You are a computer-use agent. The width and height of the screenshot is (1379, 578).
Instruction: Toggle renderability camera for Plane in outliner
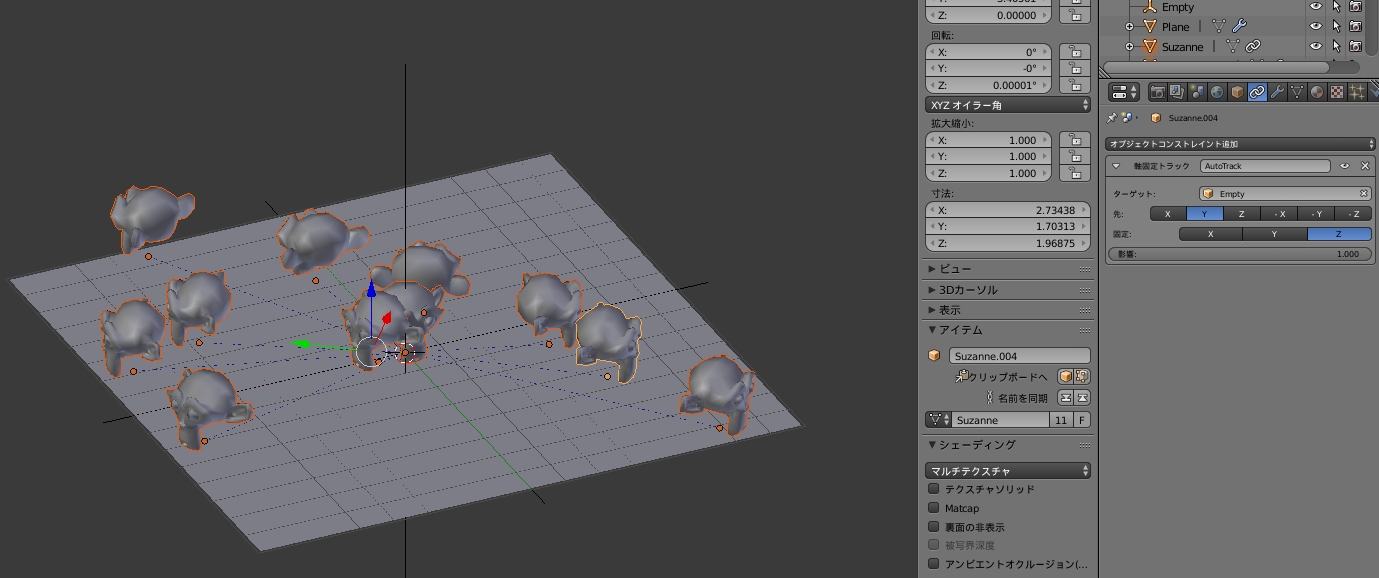click(x=1356, y=26)
